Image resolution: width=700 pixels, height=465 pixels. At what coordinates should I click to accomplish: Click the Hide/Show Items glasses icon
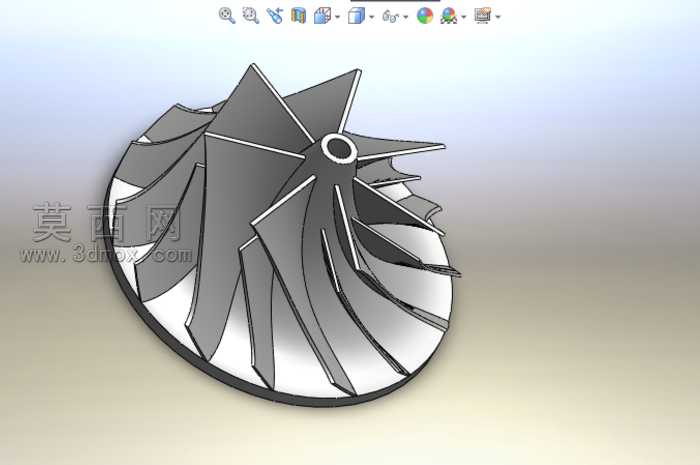point(391,17)
